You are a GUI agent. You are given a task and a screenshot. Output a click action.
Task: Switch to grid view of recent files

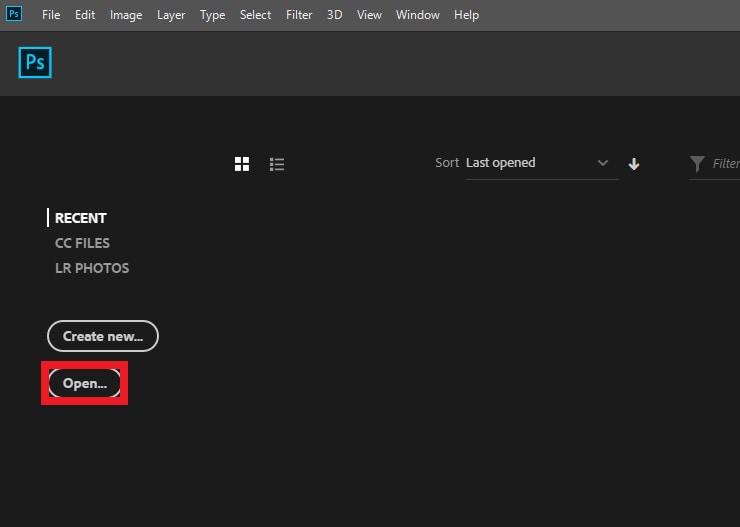click(242, 164)
